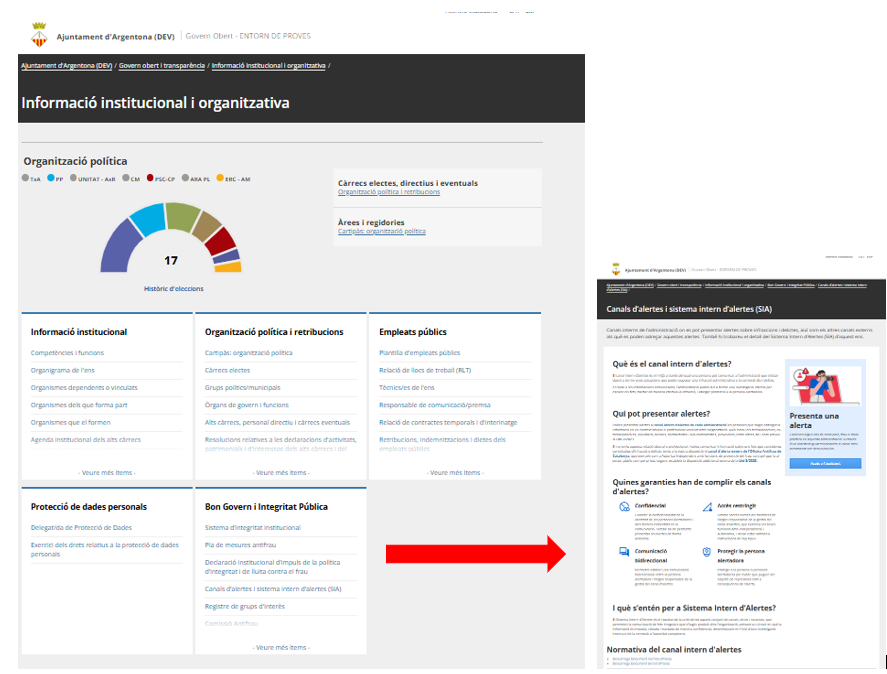Click the Protegir la persona alertadora icon
The image size is (887, 674).
[706, 552]
